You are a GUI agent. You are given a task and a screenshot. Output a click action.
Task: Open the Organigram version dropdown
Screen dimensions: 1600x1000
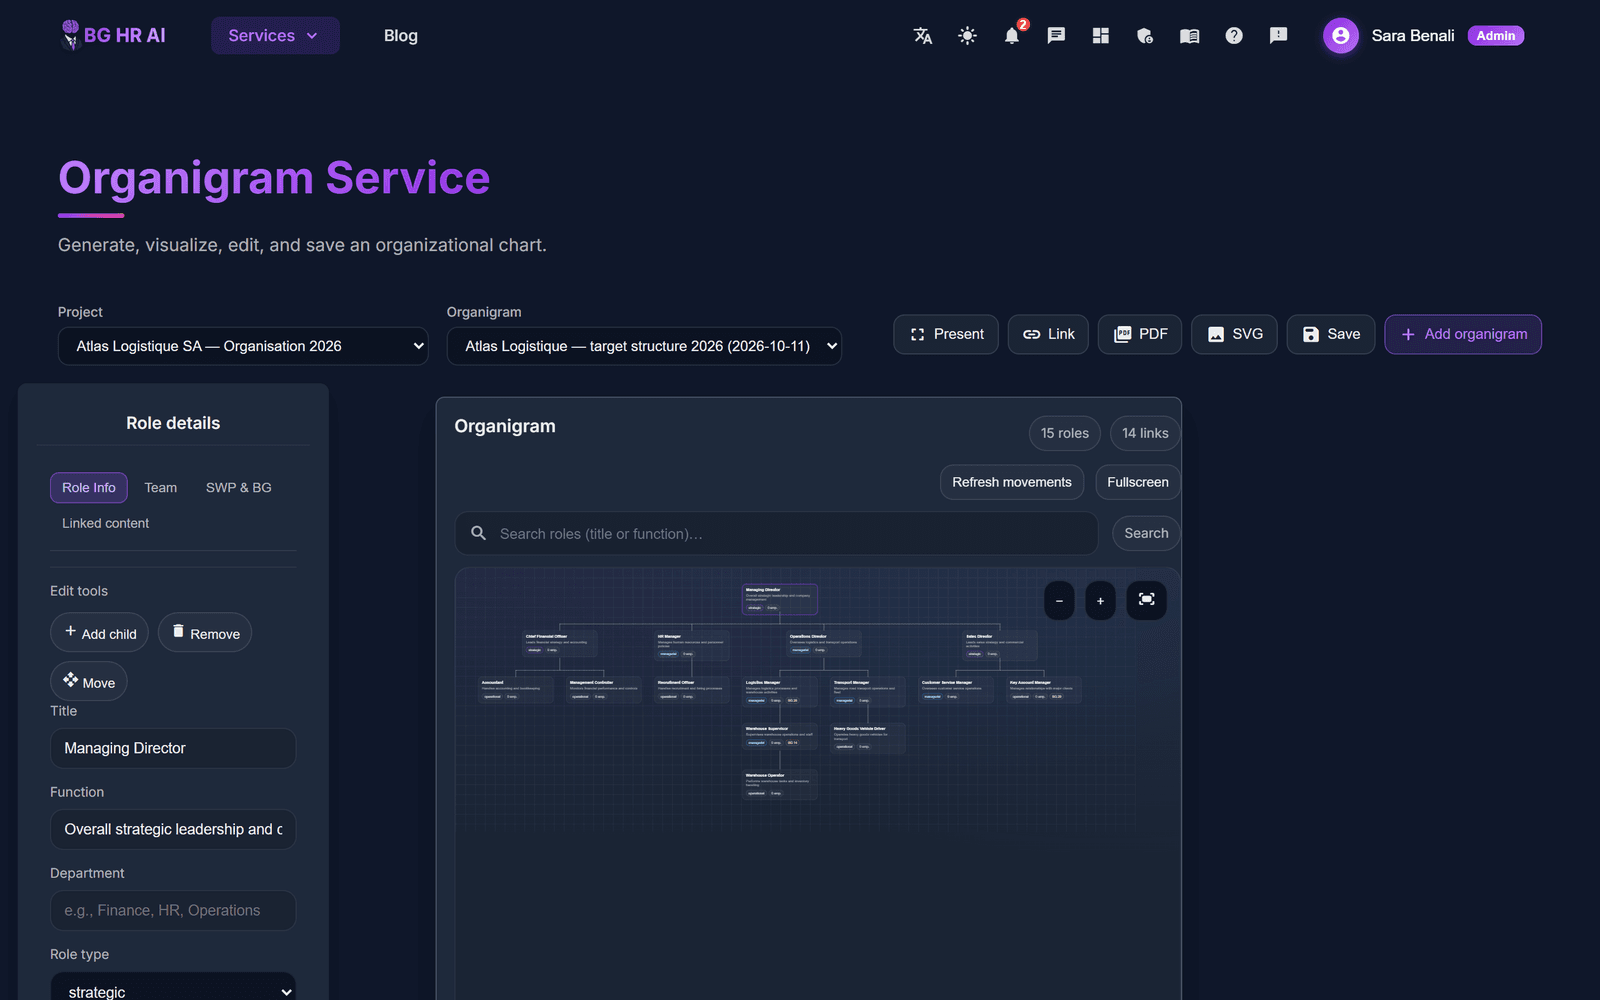[x=644, y=346]
